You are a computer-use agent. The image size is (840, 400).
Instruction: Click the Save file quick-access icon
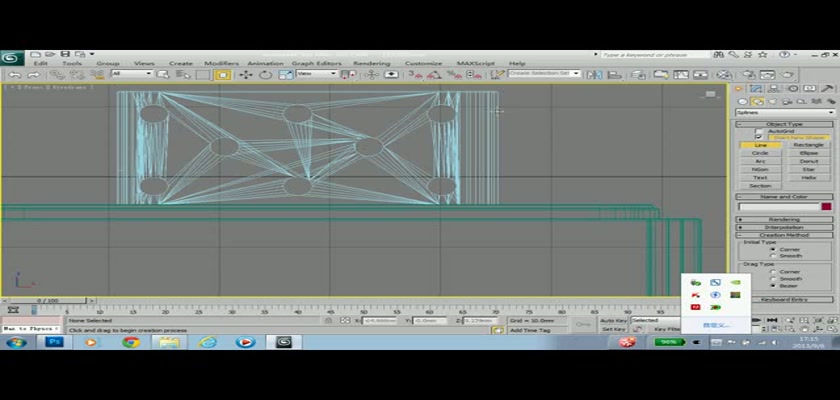pos(65,55)
